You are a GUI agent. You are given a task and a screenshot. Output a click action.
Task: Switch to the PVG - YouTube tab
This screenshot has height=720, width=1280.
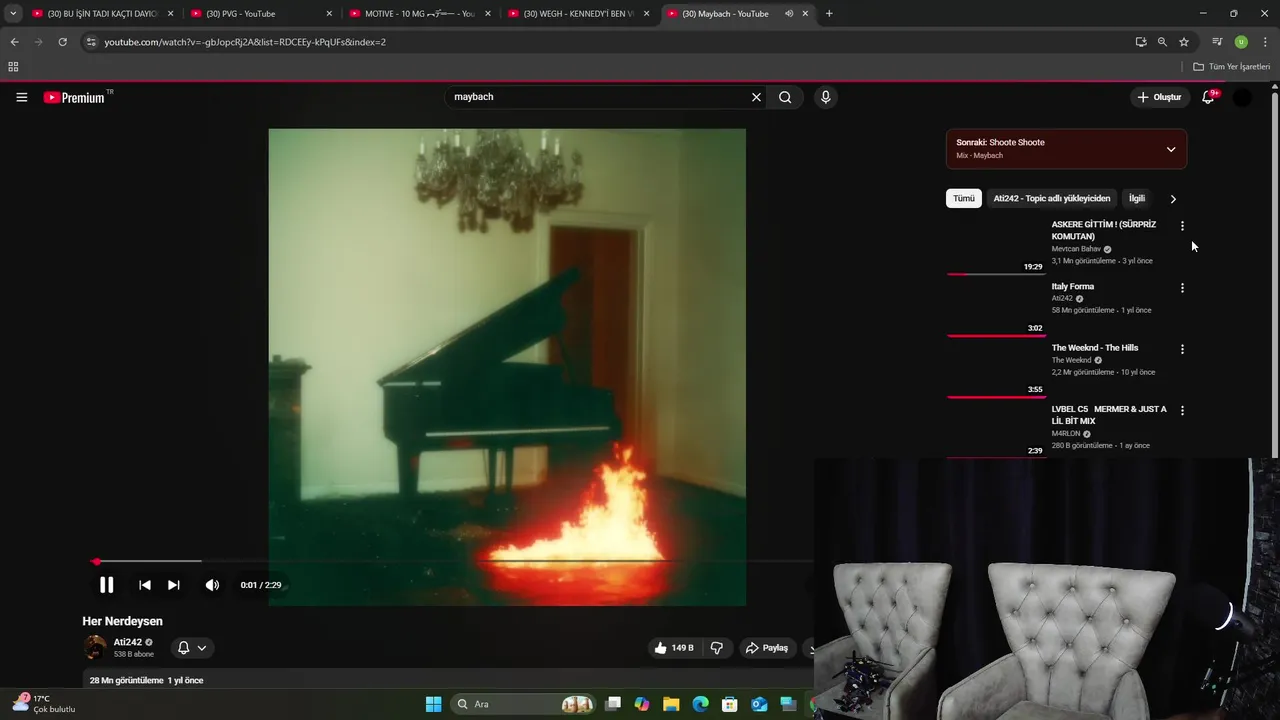[x=262, y=14]
